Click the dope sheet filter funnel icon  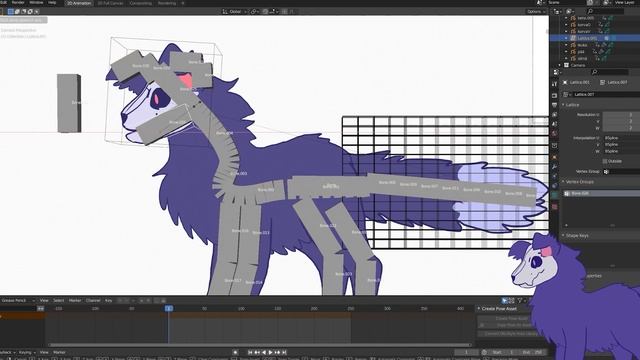[x=520, y=301]
